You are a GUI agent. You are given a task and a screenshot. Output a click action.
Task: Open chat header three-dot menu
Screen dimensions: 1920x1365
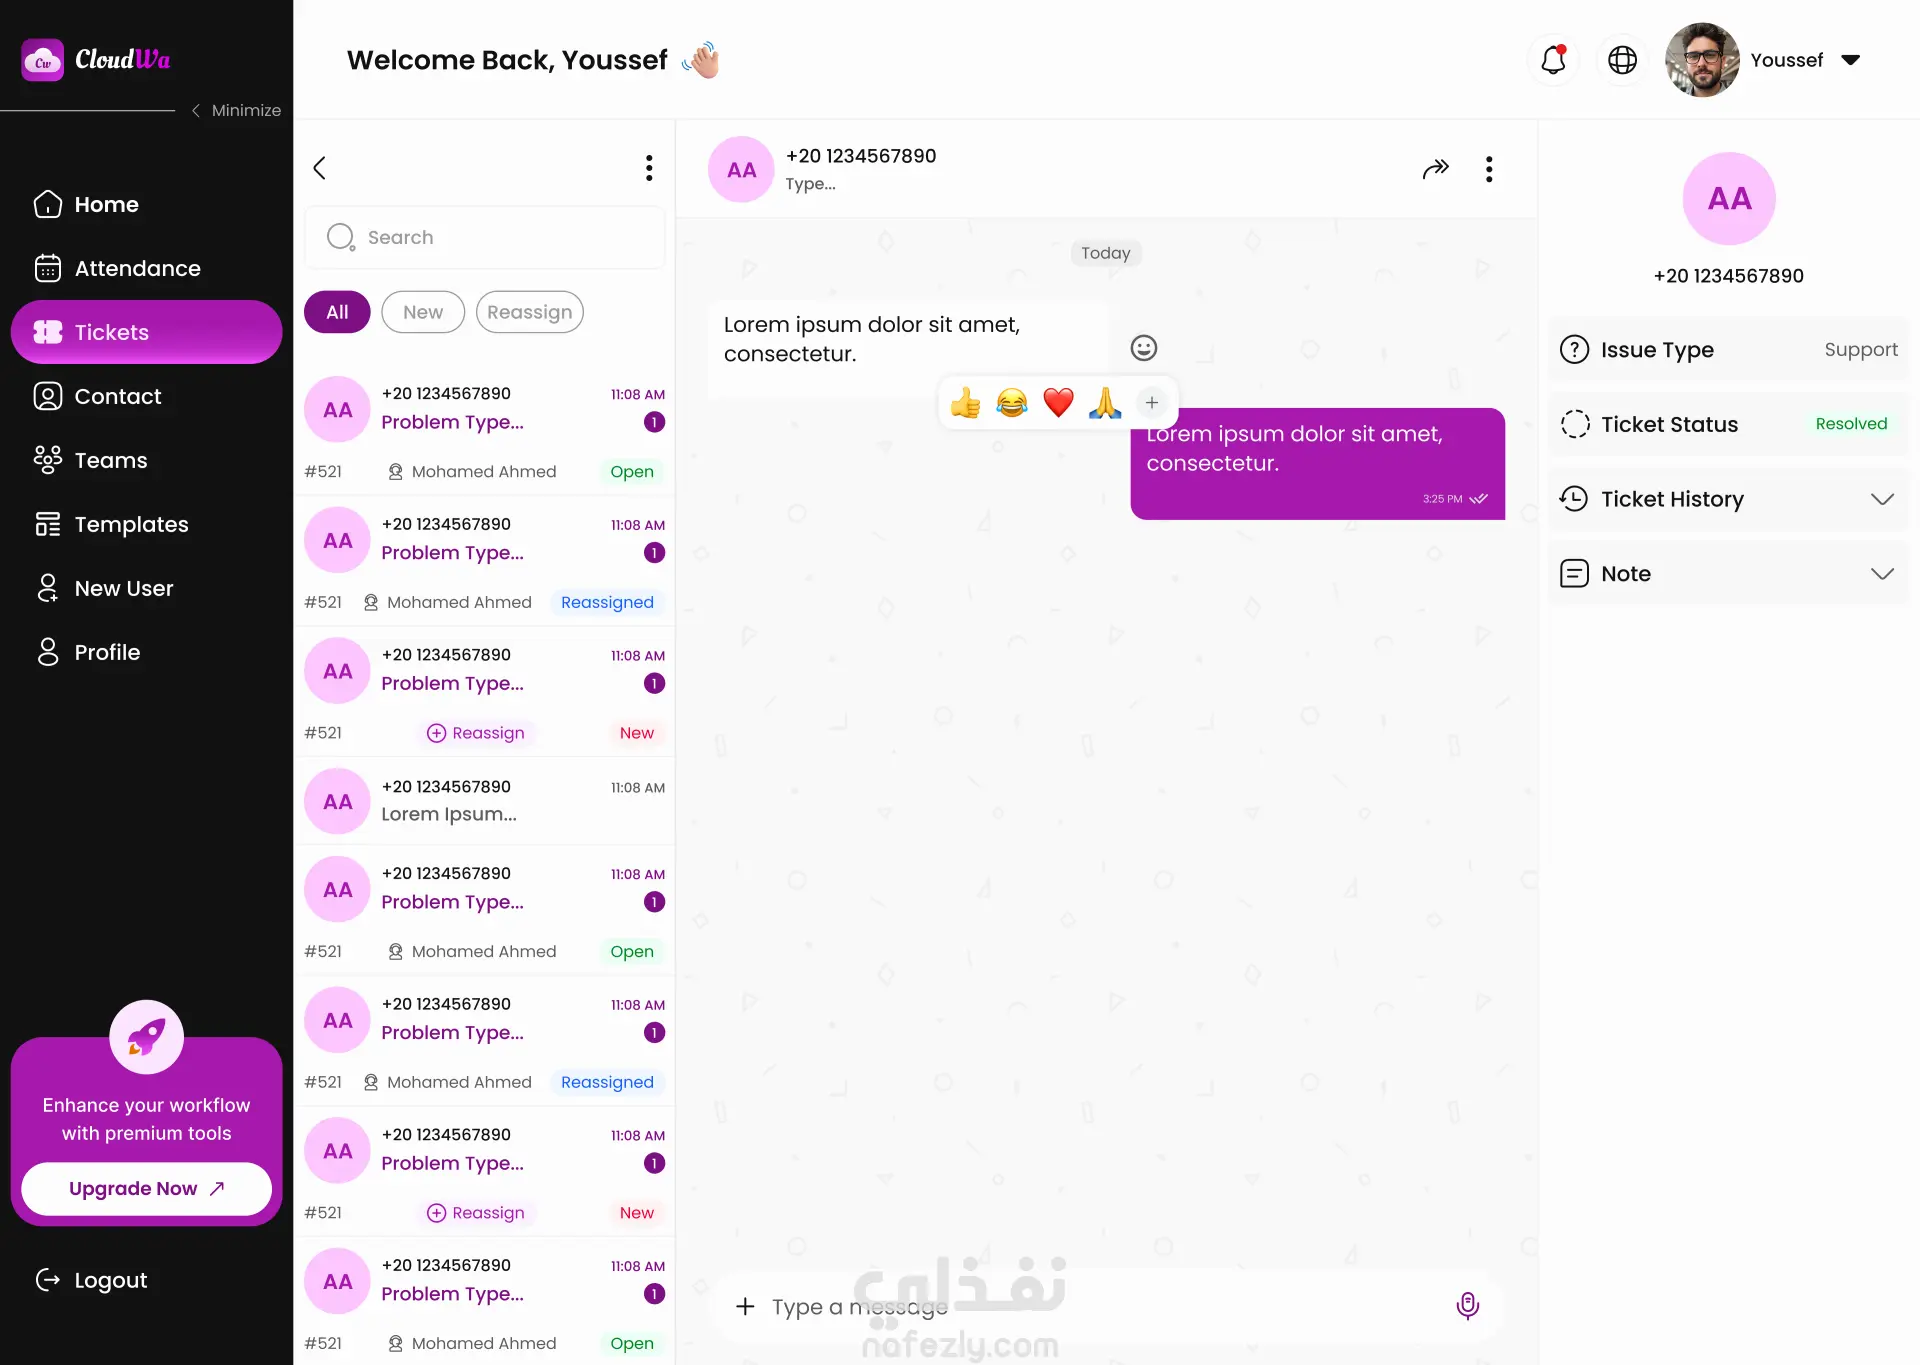(1489, 169)
